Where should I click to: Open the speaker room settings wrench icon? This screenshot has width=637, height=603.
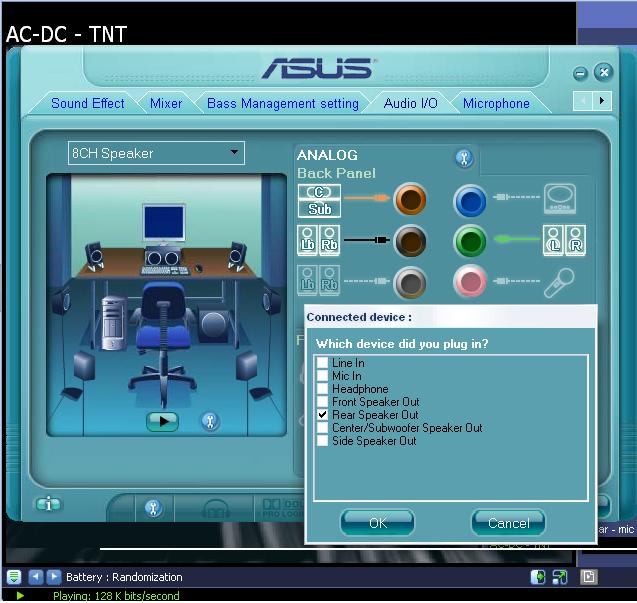point(210,421)
